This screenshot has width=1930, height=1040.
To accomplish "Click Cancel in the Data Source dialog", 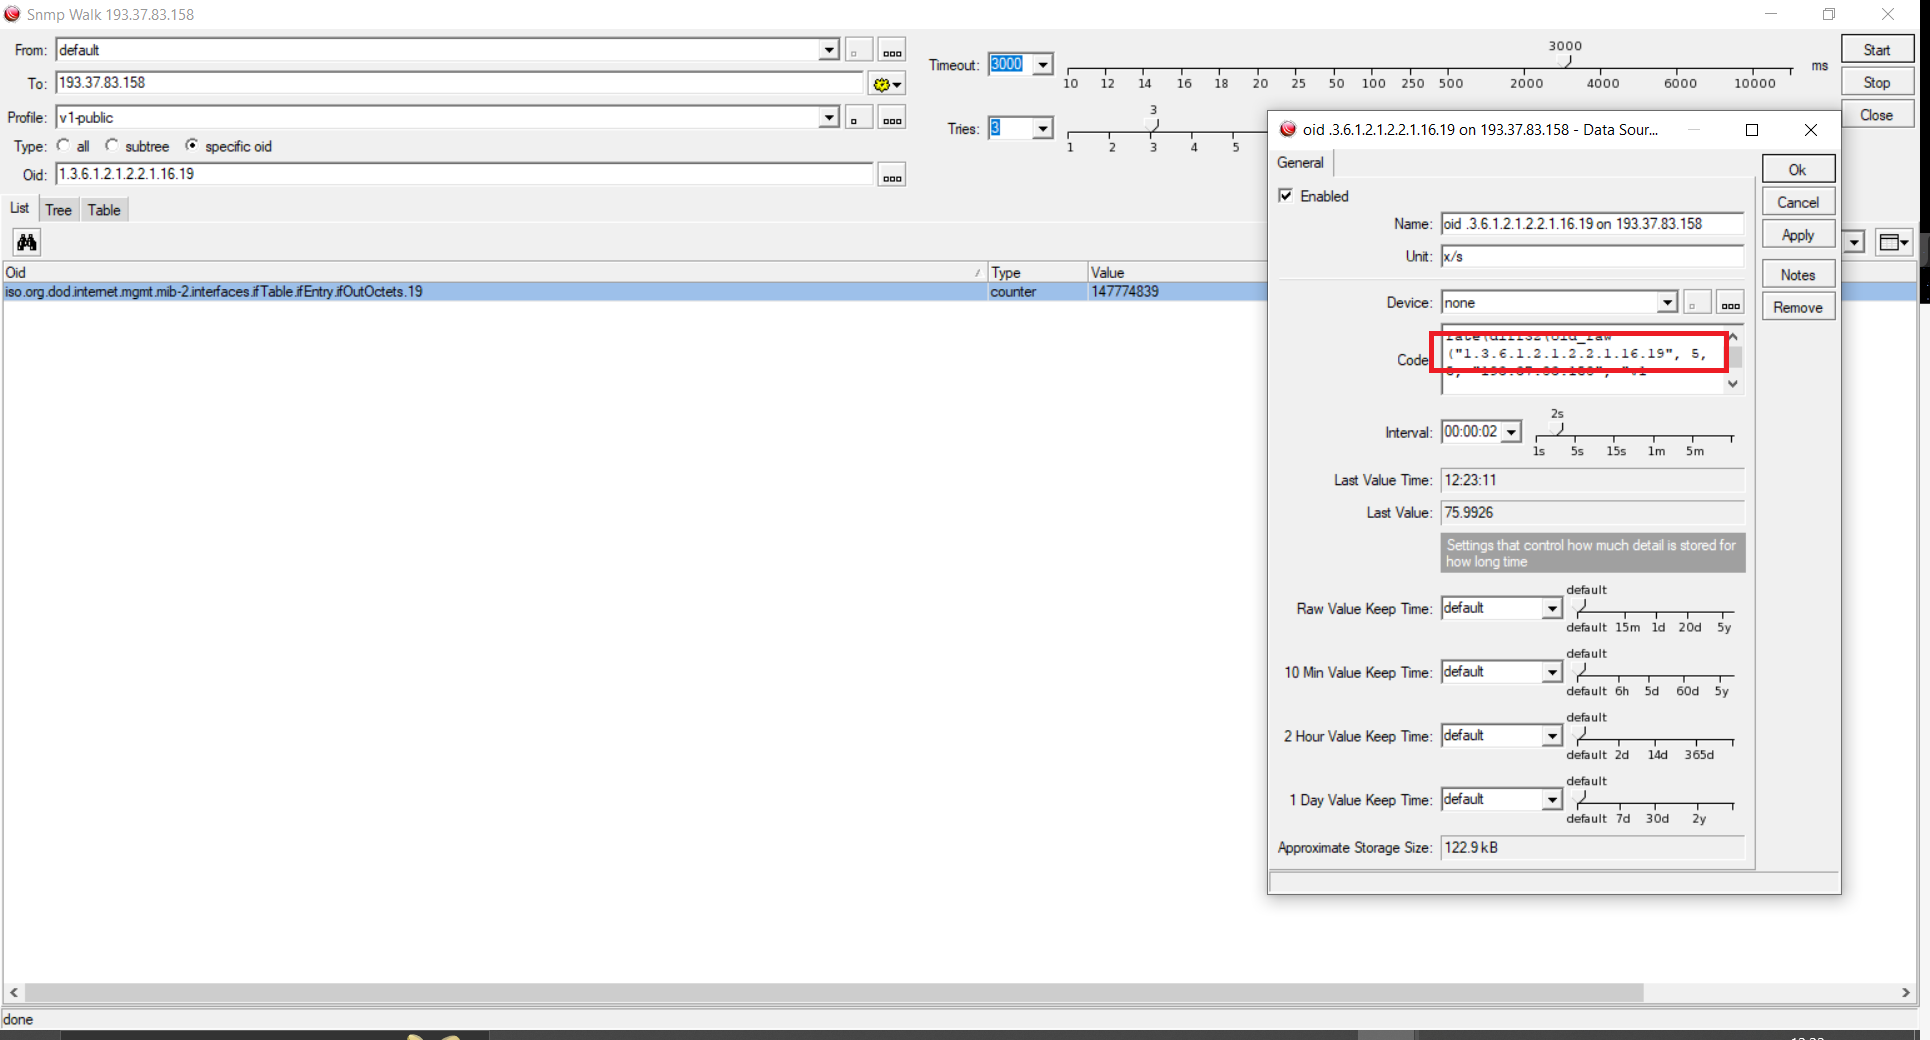I will pos(1798,202).
